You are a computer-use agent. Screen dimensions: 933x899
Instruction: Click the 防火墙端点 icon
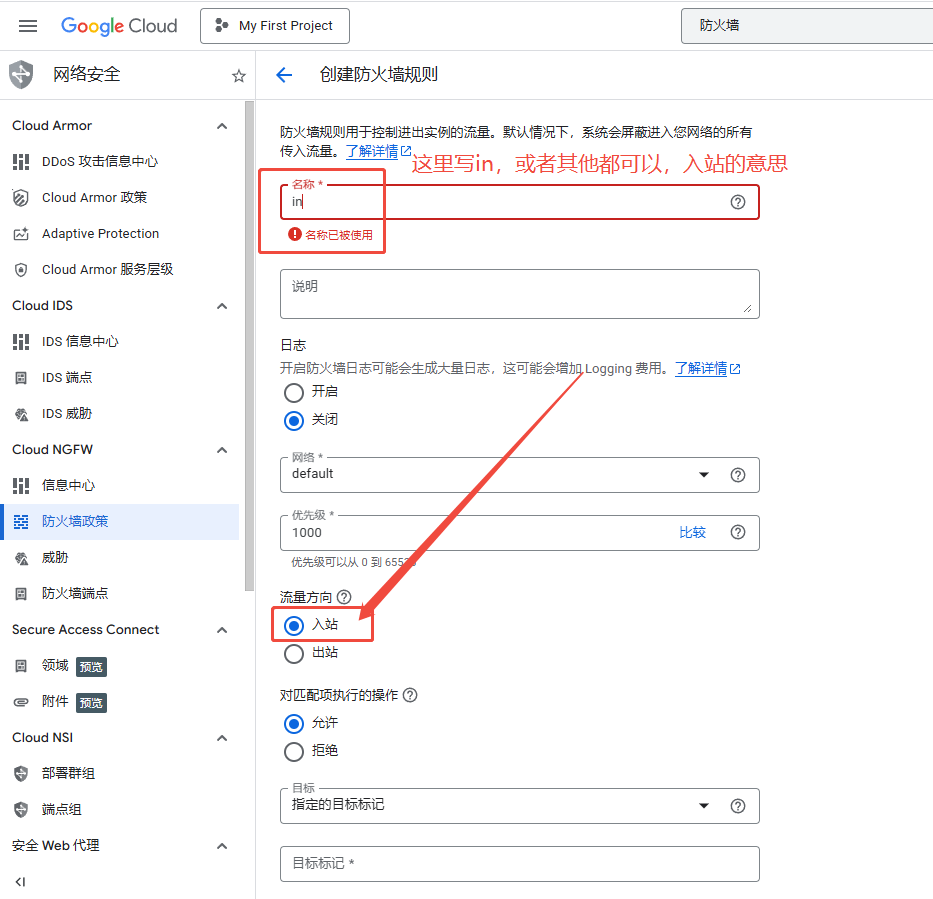point(21,594)
